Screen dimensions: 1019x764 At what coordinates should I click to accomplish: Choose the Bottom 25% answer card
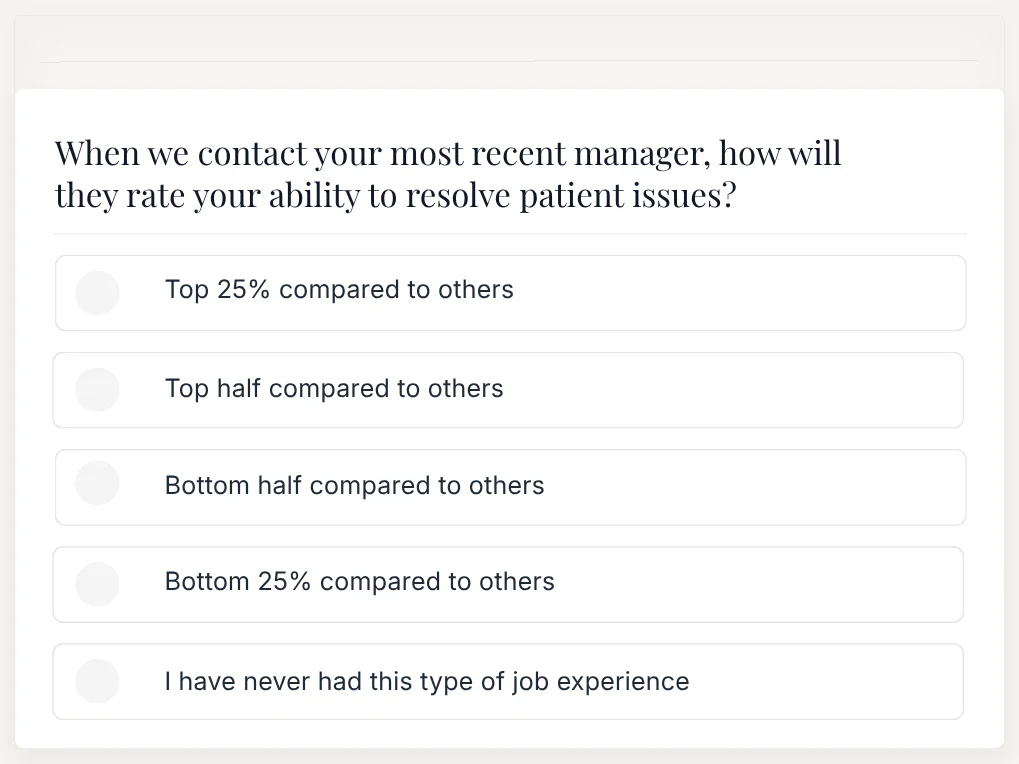508,584
